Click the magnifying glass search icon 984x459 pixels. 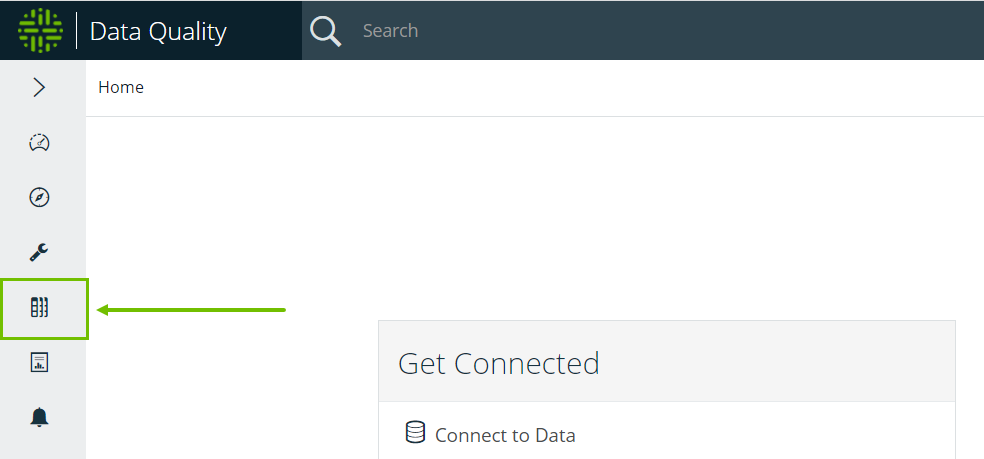point(326,31)
